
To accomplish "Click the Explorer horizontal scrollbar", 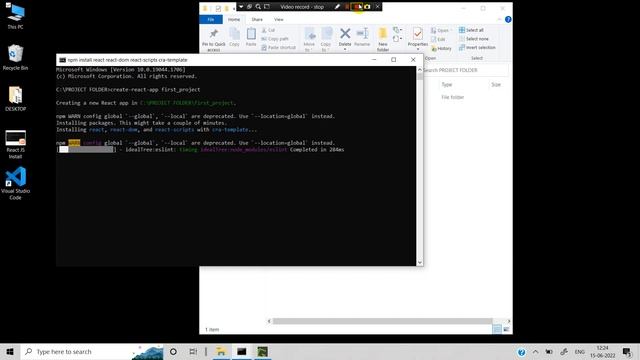I will click(382, 321).
